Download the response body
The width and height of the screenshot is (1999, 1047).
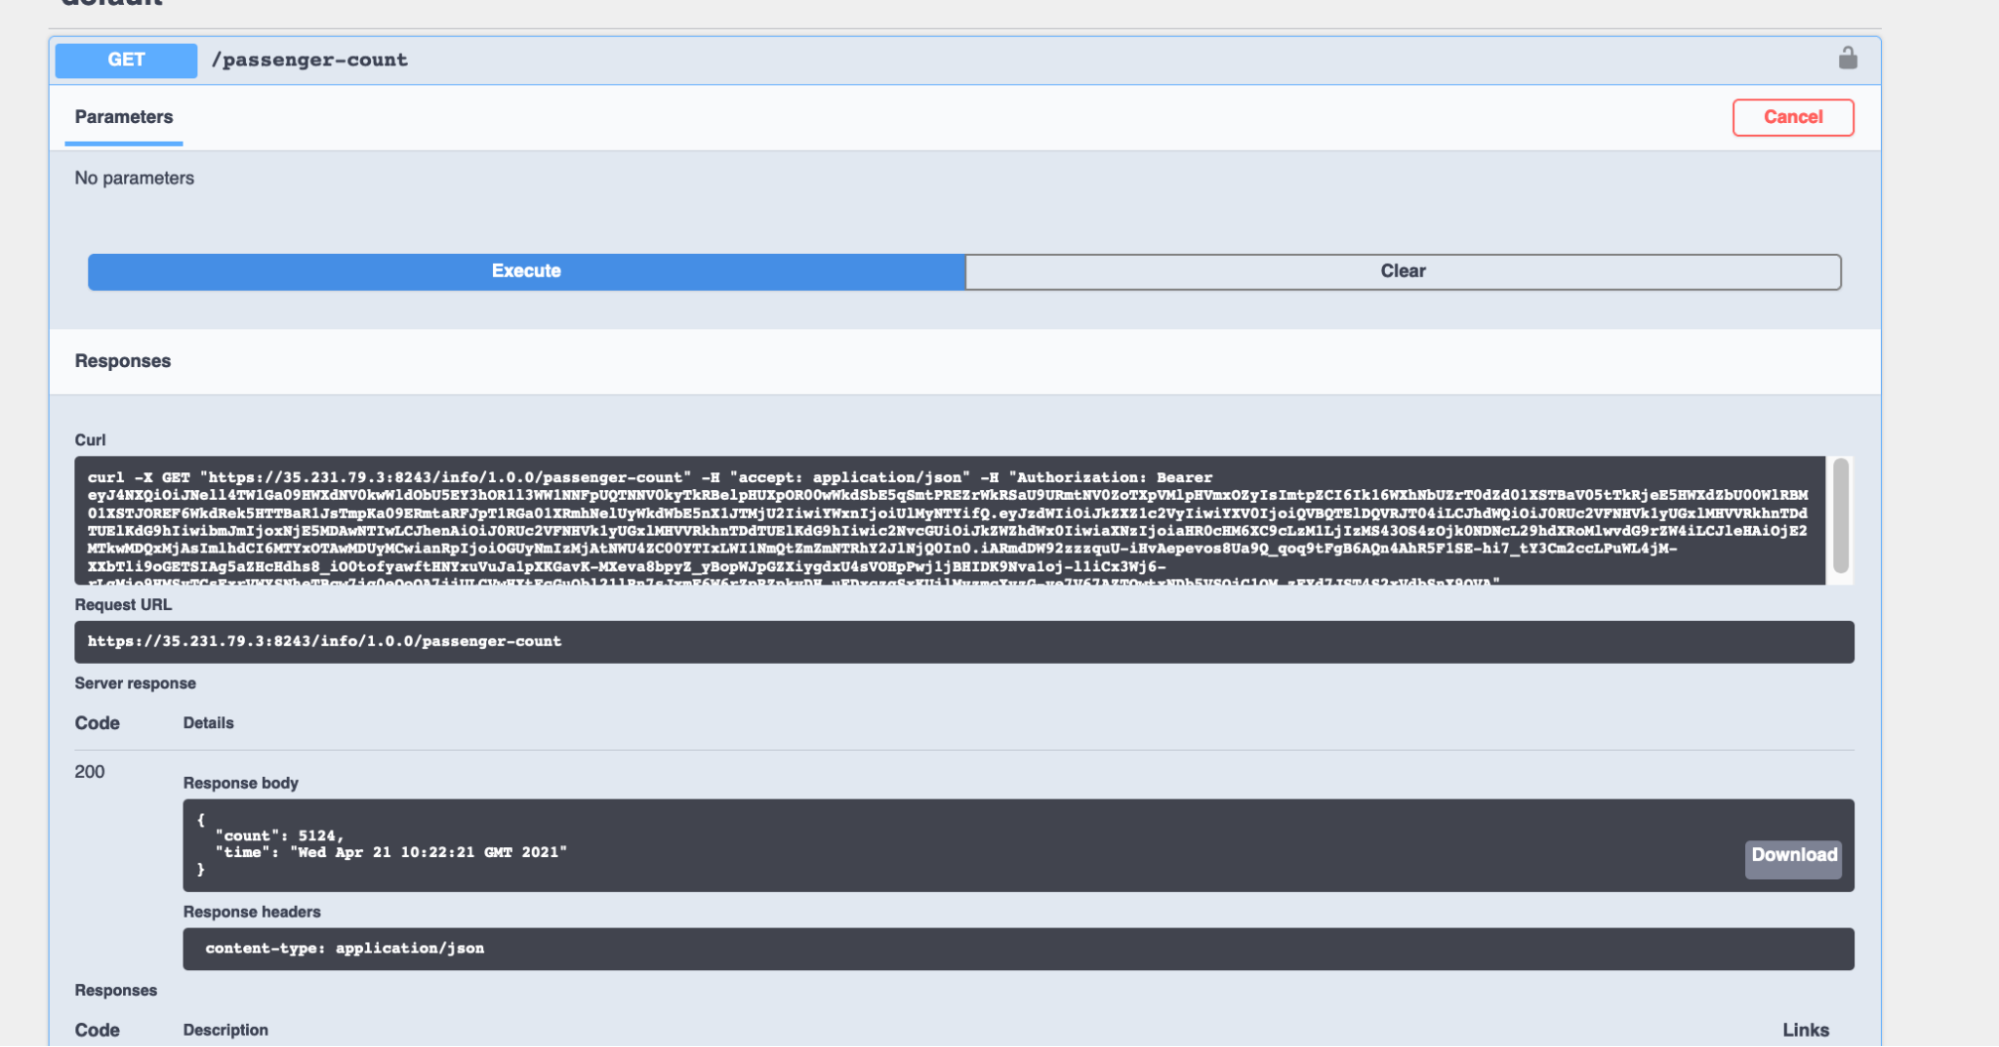[x=1793, y=855]
